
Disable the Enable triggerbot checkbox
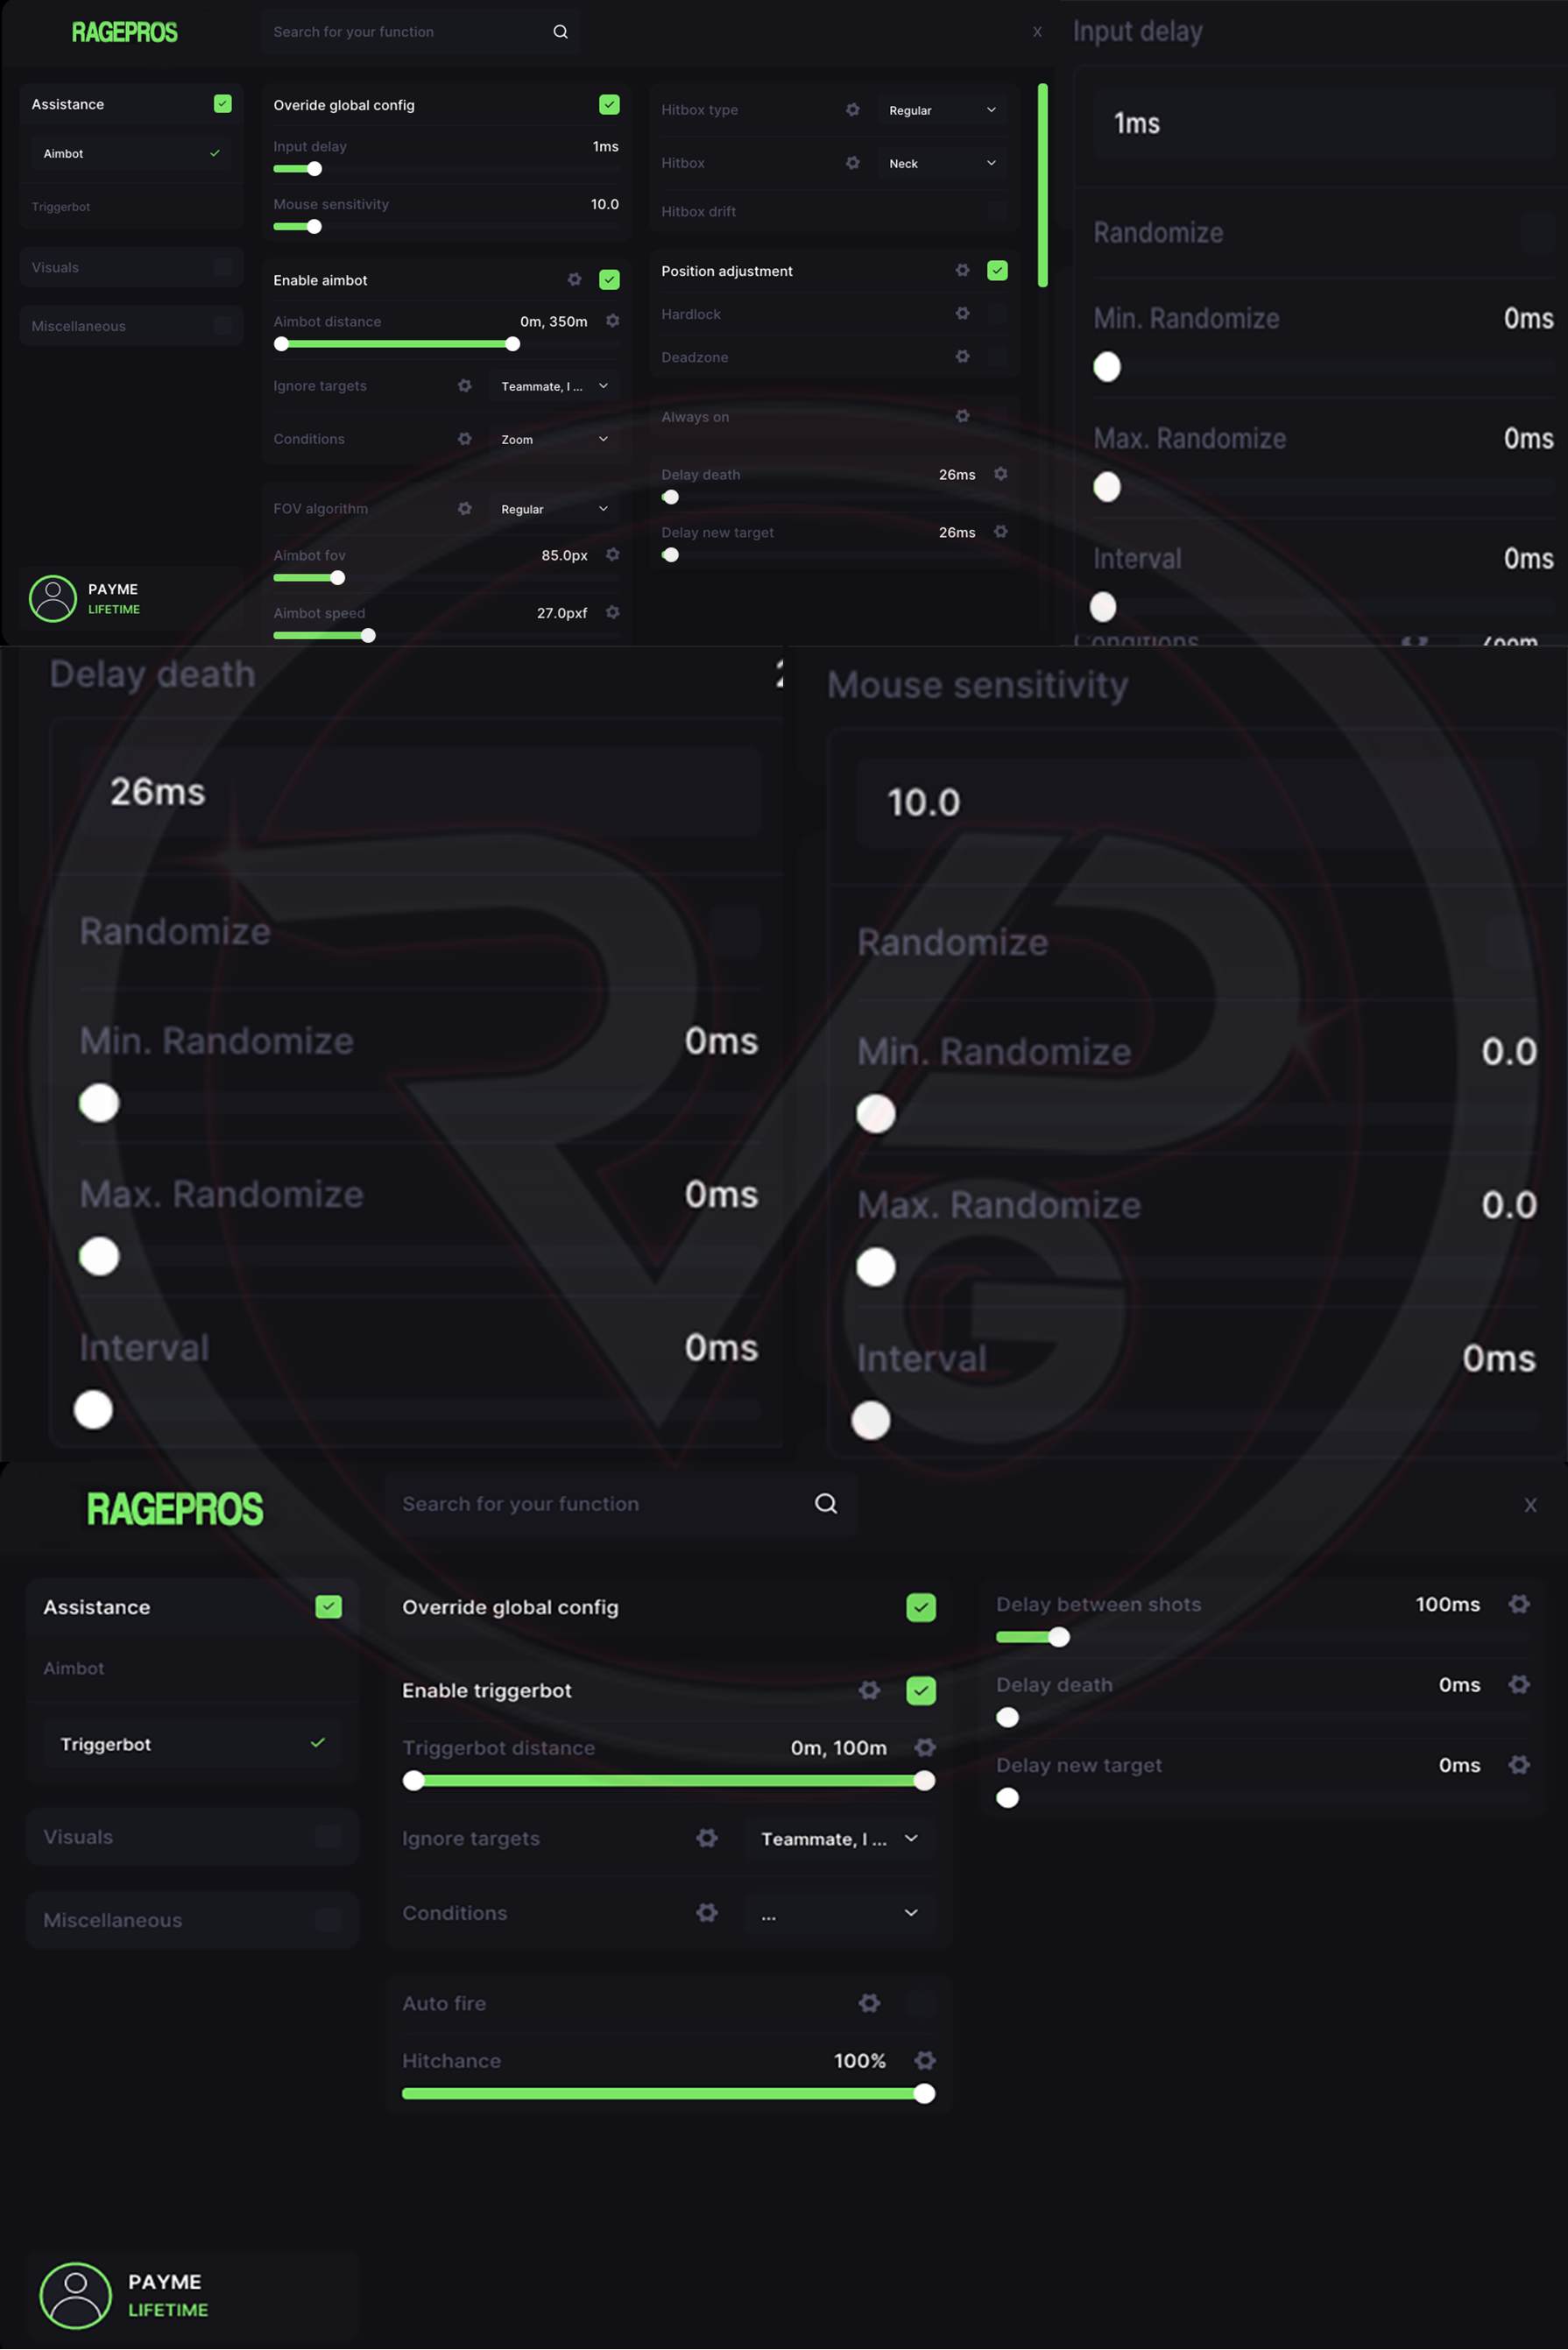pyautogui.click(x=920, y=1690)
